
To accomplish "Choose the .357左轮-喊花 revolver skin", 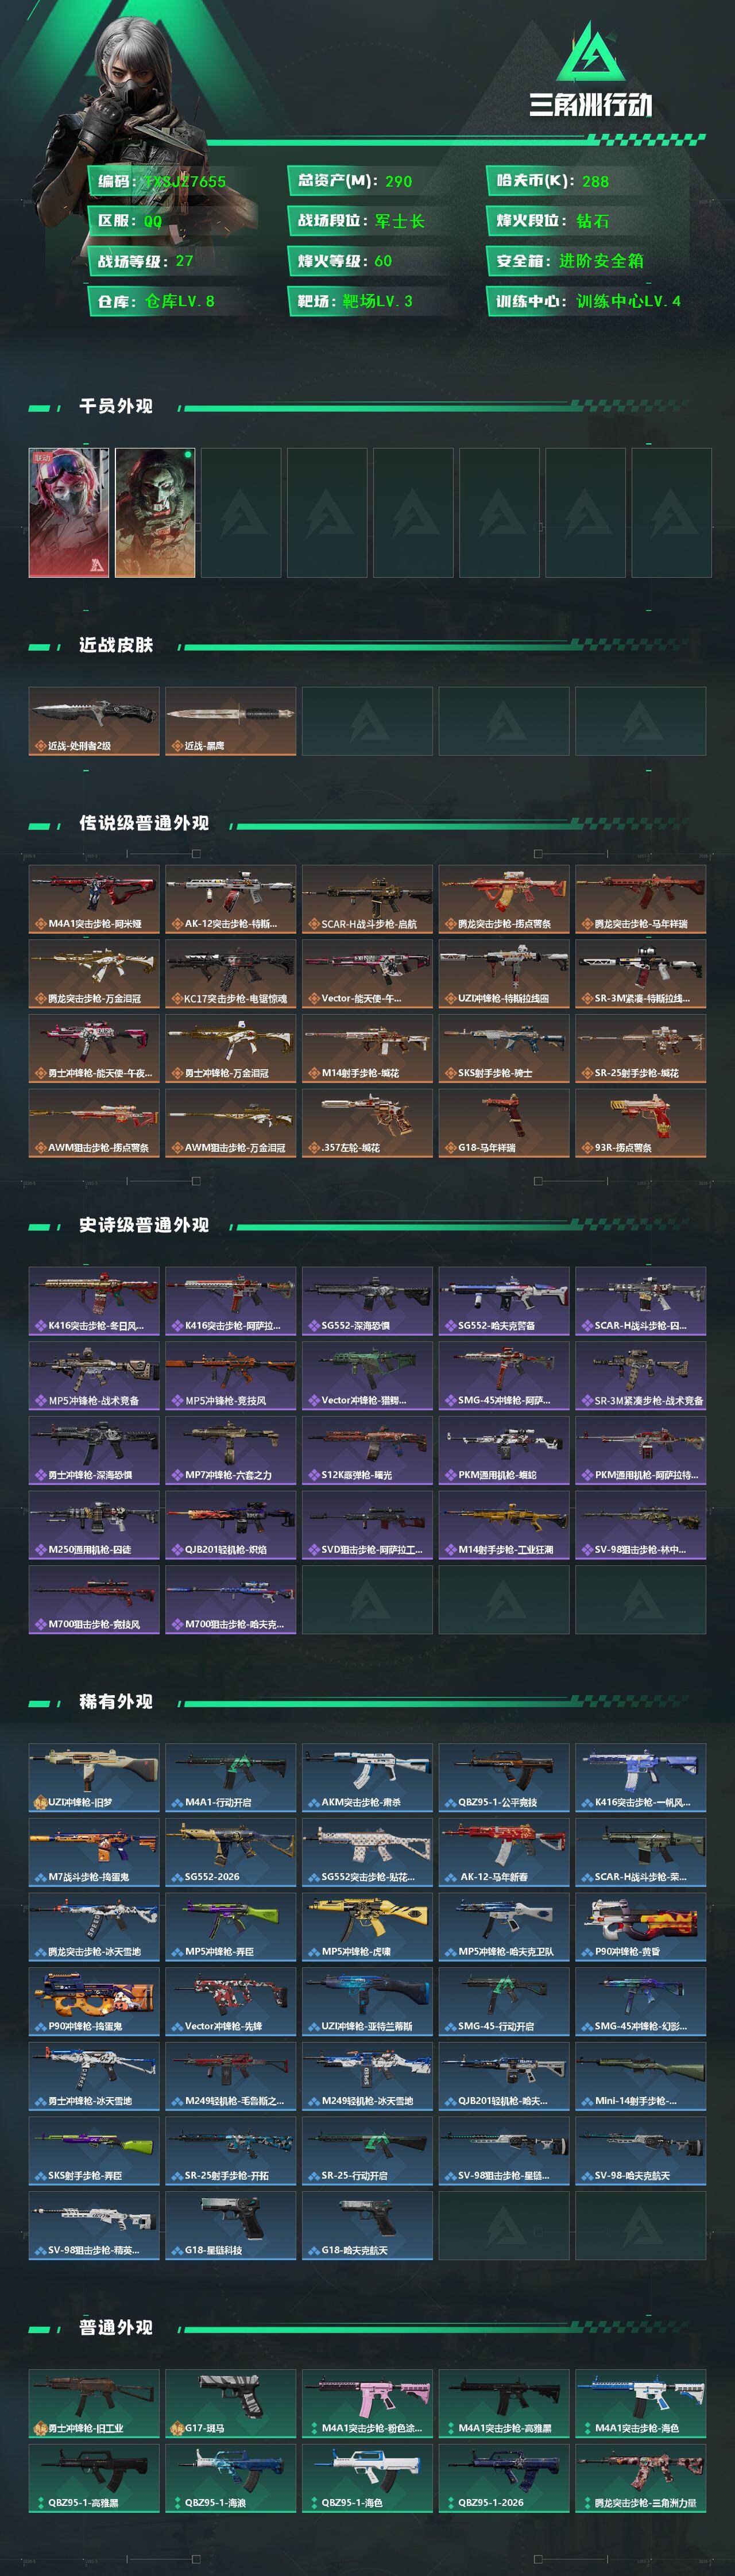I will tap(367, 1123).
